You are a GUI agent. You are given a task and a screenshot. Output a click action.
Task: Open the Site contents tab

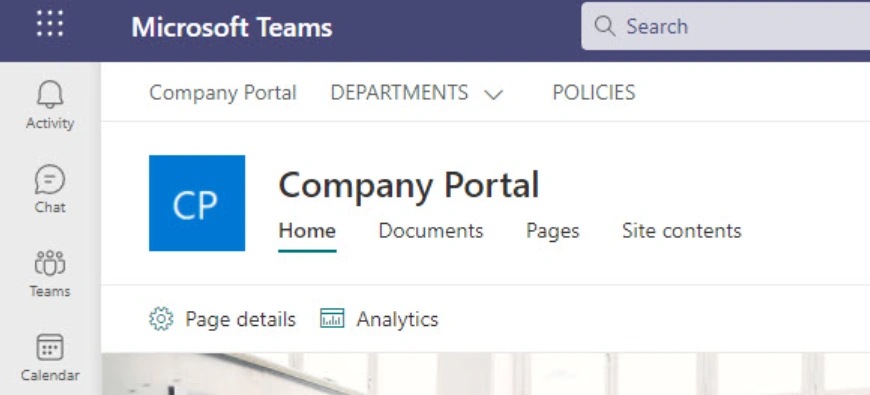point(682,231)
